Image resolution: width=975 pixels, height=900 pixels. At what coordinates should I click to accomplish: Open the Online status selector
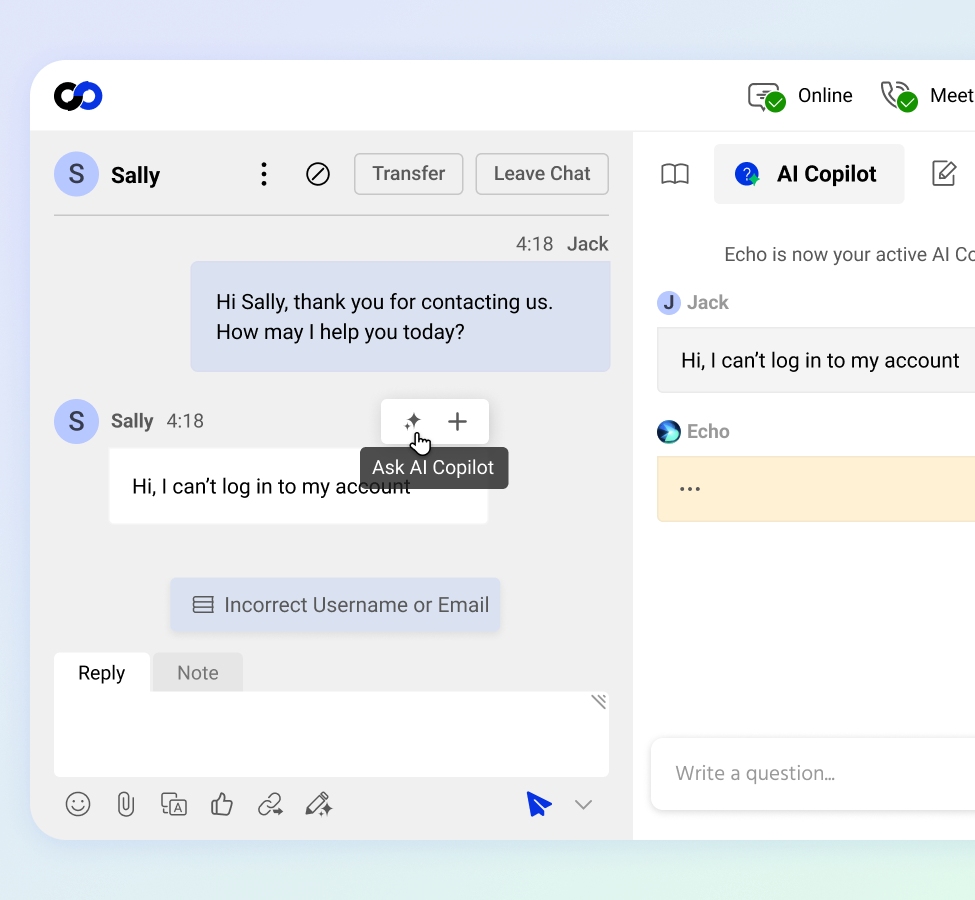(x=801, y=97)
